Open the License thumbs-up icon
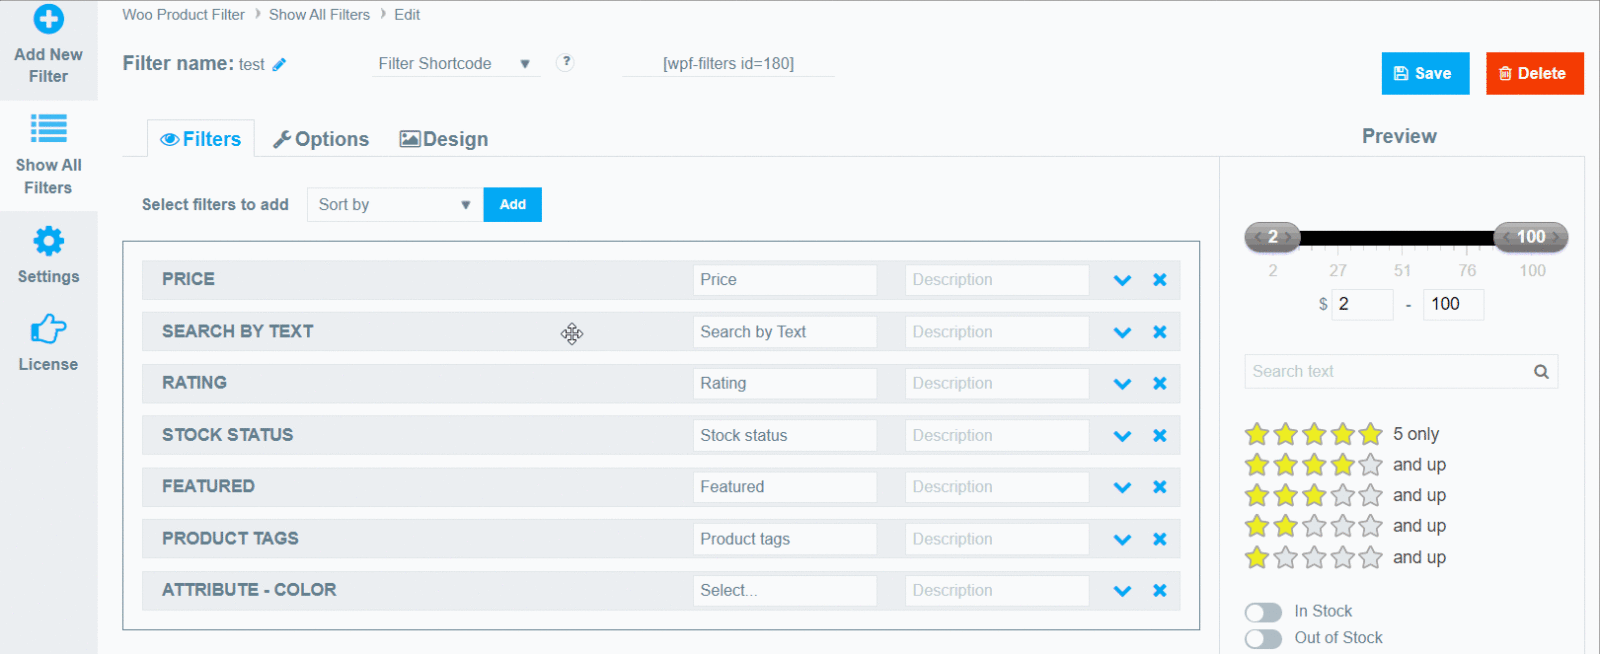Image resolution: width=1600 pixels, height=654 pixels. click(x=48, y=329)
